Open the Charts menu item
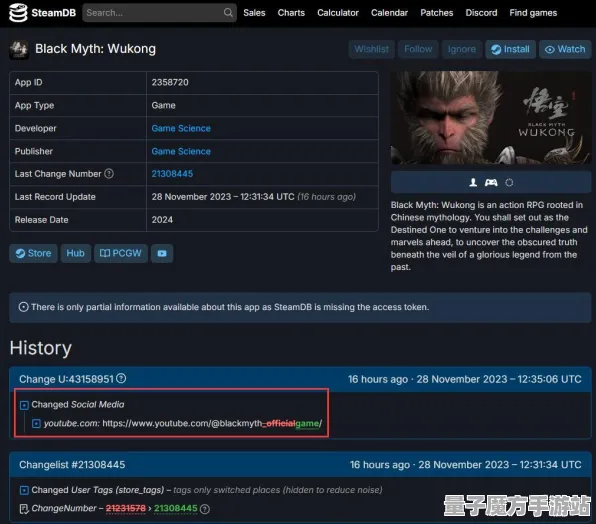The height and width of the screenshot is (524, 596). pyautogui.click(x=291, y=13)
